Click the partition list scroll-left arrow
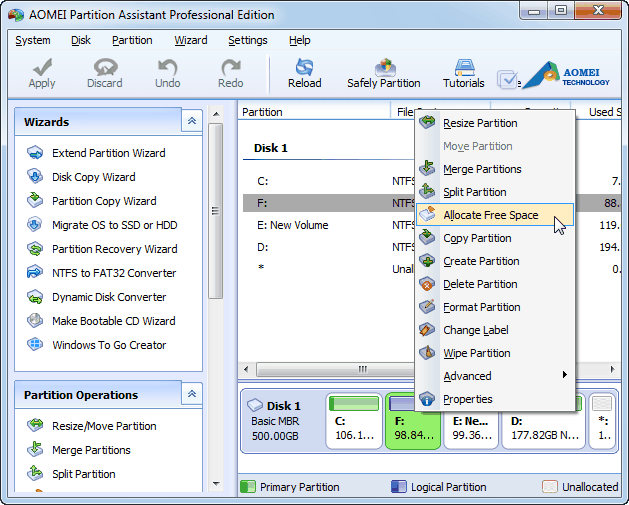This screenshot has width=629, height=505. [x=246, y=369]
